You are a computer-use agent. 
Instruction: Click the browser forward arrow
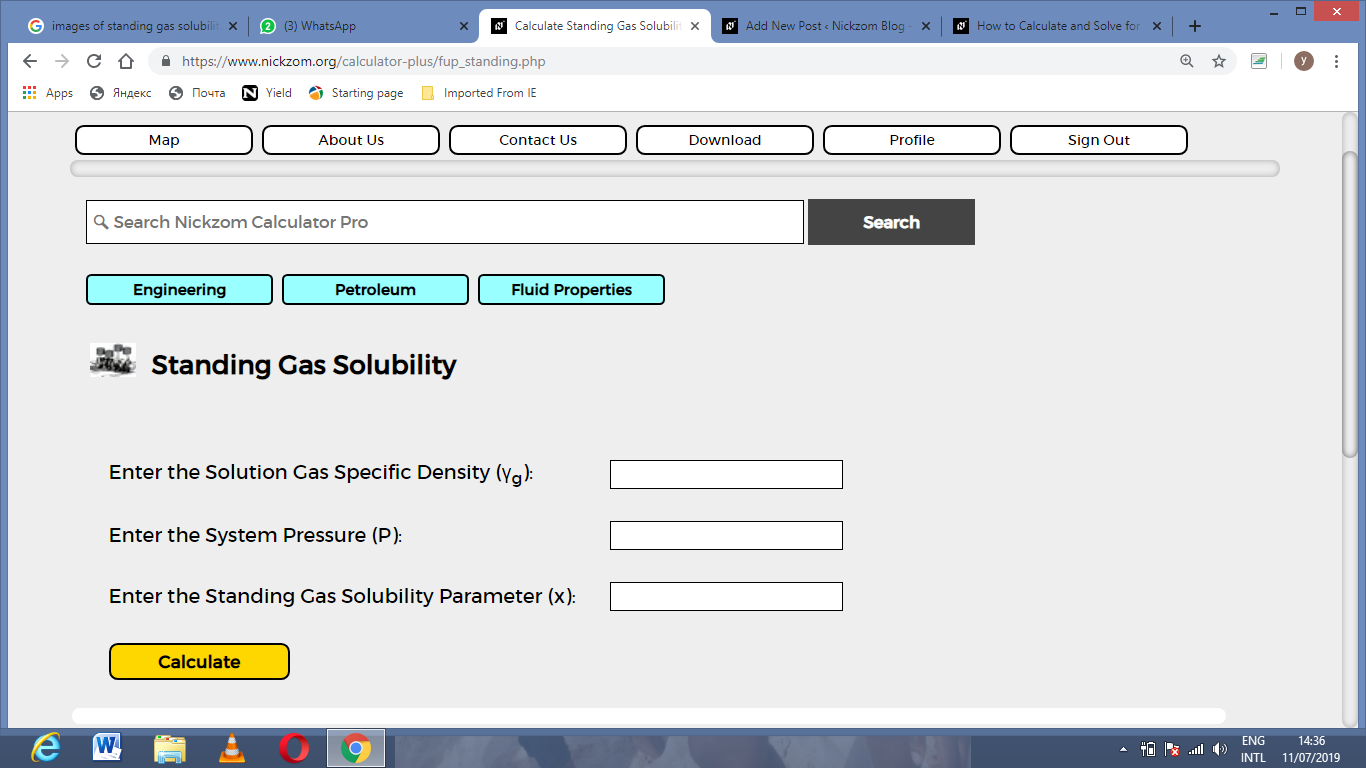tap(62, 61)
